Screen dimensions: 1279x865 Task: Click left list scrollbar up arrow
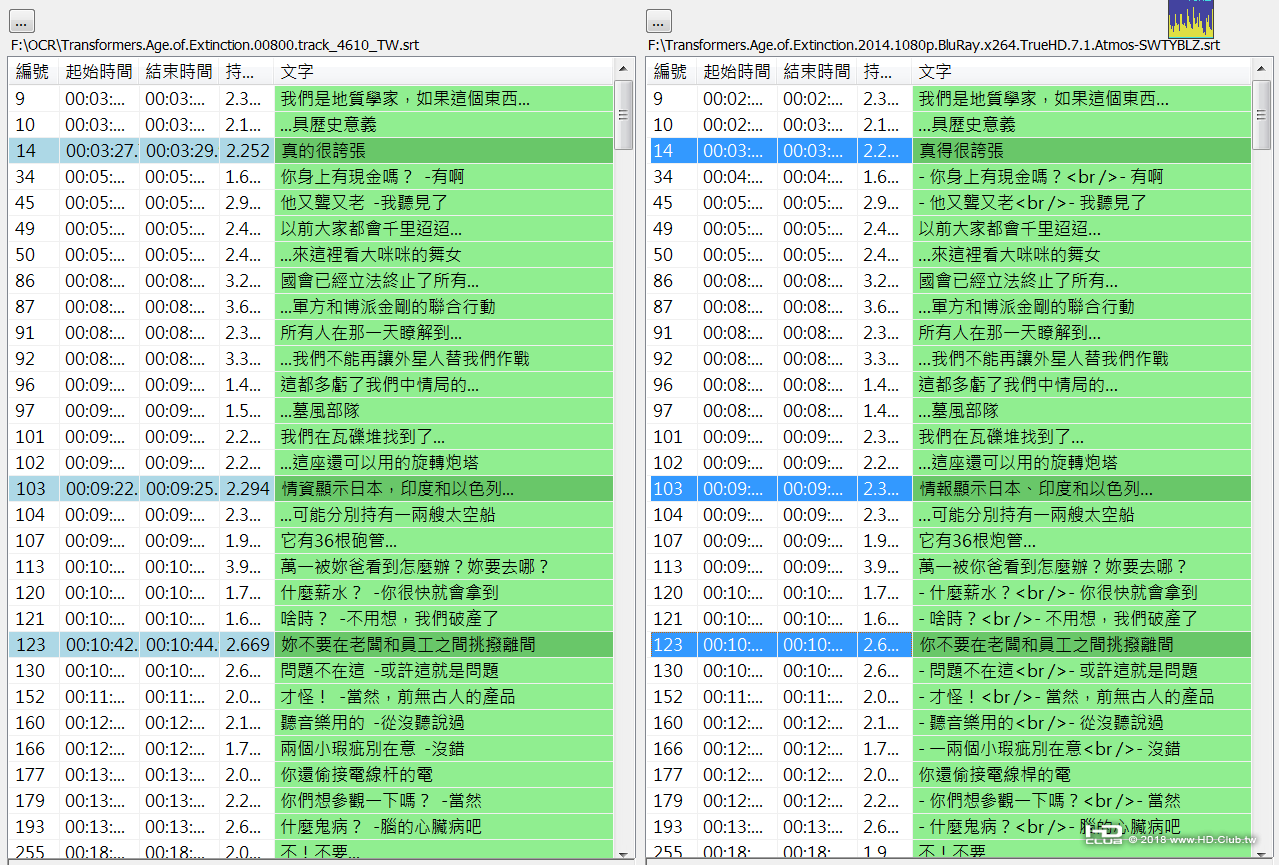click(623, 68)
